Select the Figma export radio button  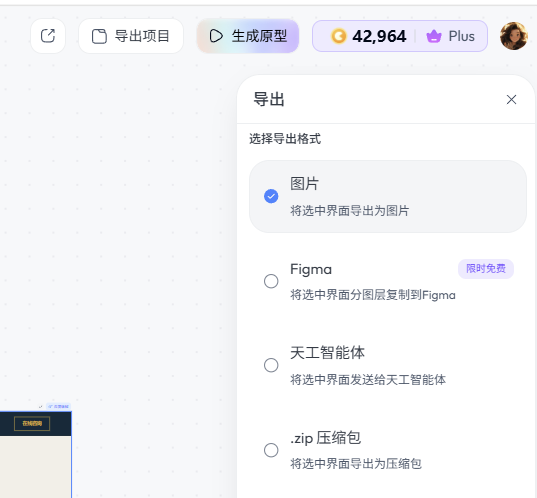[271, 281]
